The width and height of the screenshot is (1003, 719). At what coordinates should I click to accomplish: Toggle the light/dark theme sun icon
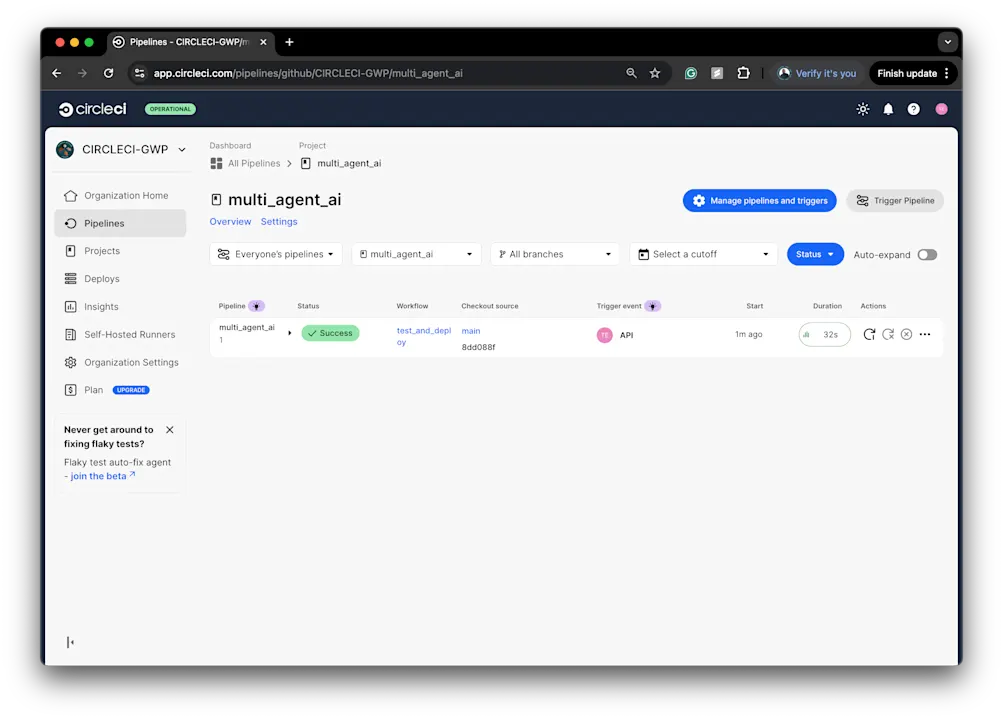[x=862, y=109]
